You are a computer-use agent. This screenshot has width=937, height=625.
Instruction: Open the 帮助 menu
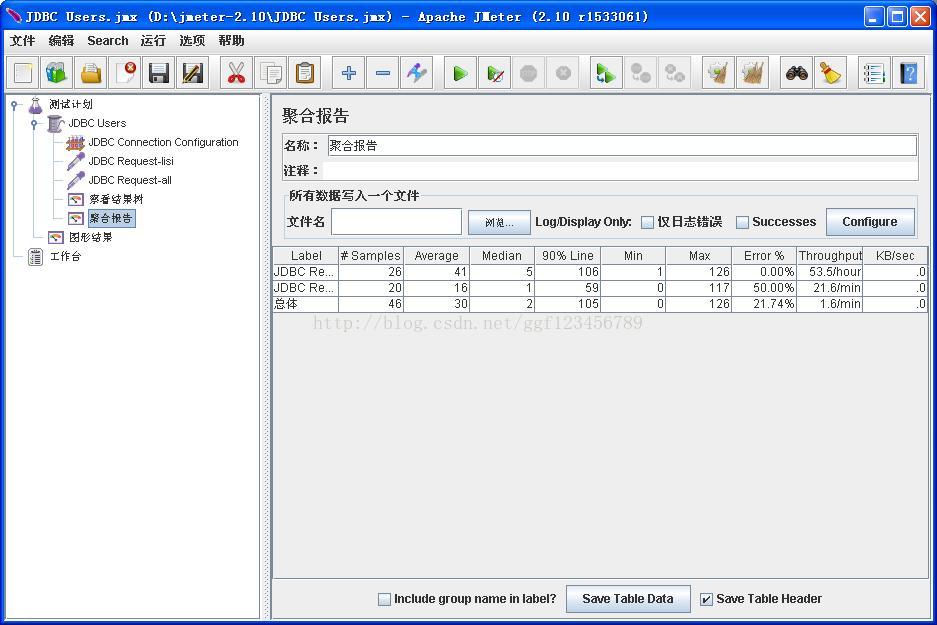(x=231, y=41)
